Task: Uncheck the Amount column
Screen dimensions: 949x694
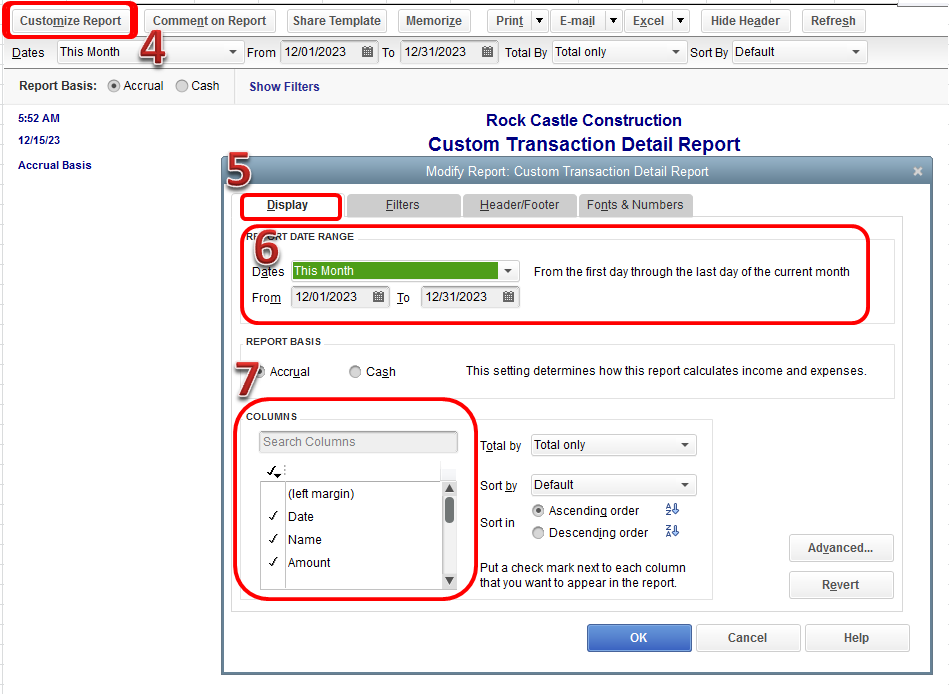Action: click(x=273, y=562)
